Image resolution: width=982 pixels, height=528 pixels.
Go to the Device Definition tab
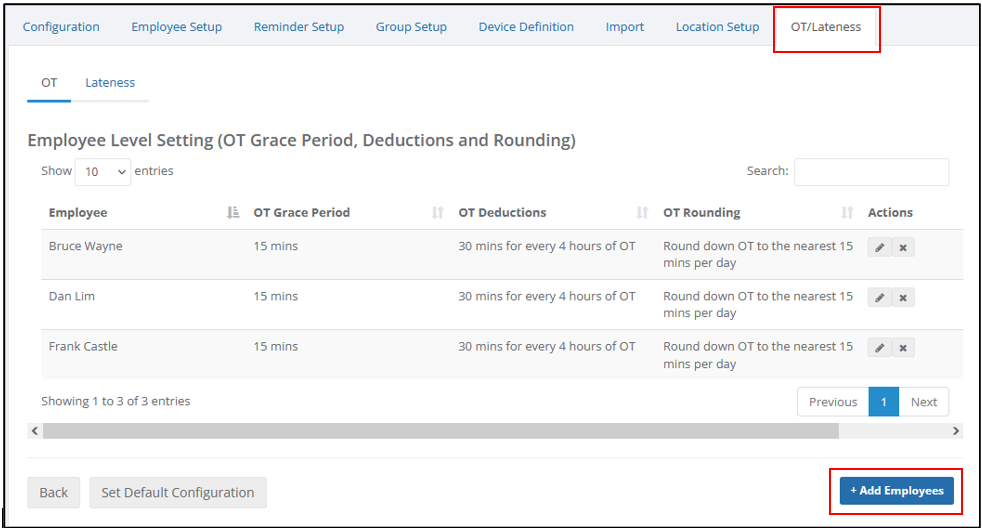(x=526, y=27)
